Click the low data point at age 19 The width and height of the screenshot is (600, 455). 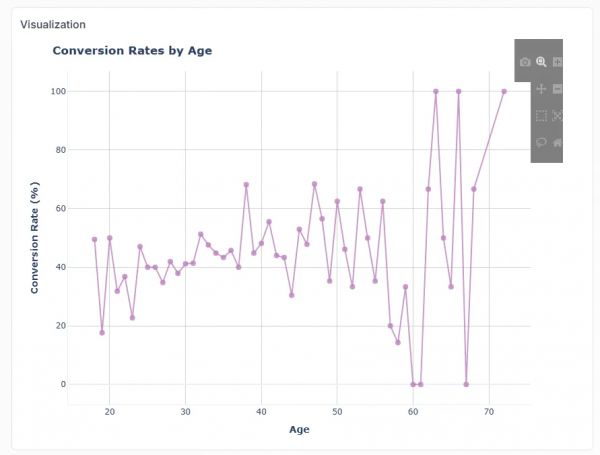click(x=102, y=332)
